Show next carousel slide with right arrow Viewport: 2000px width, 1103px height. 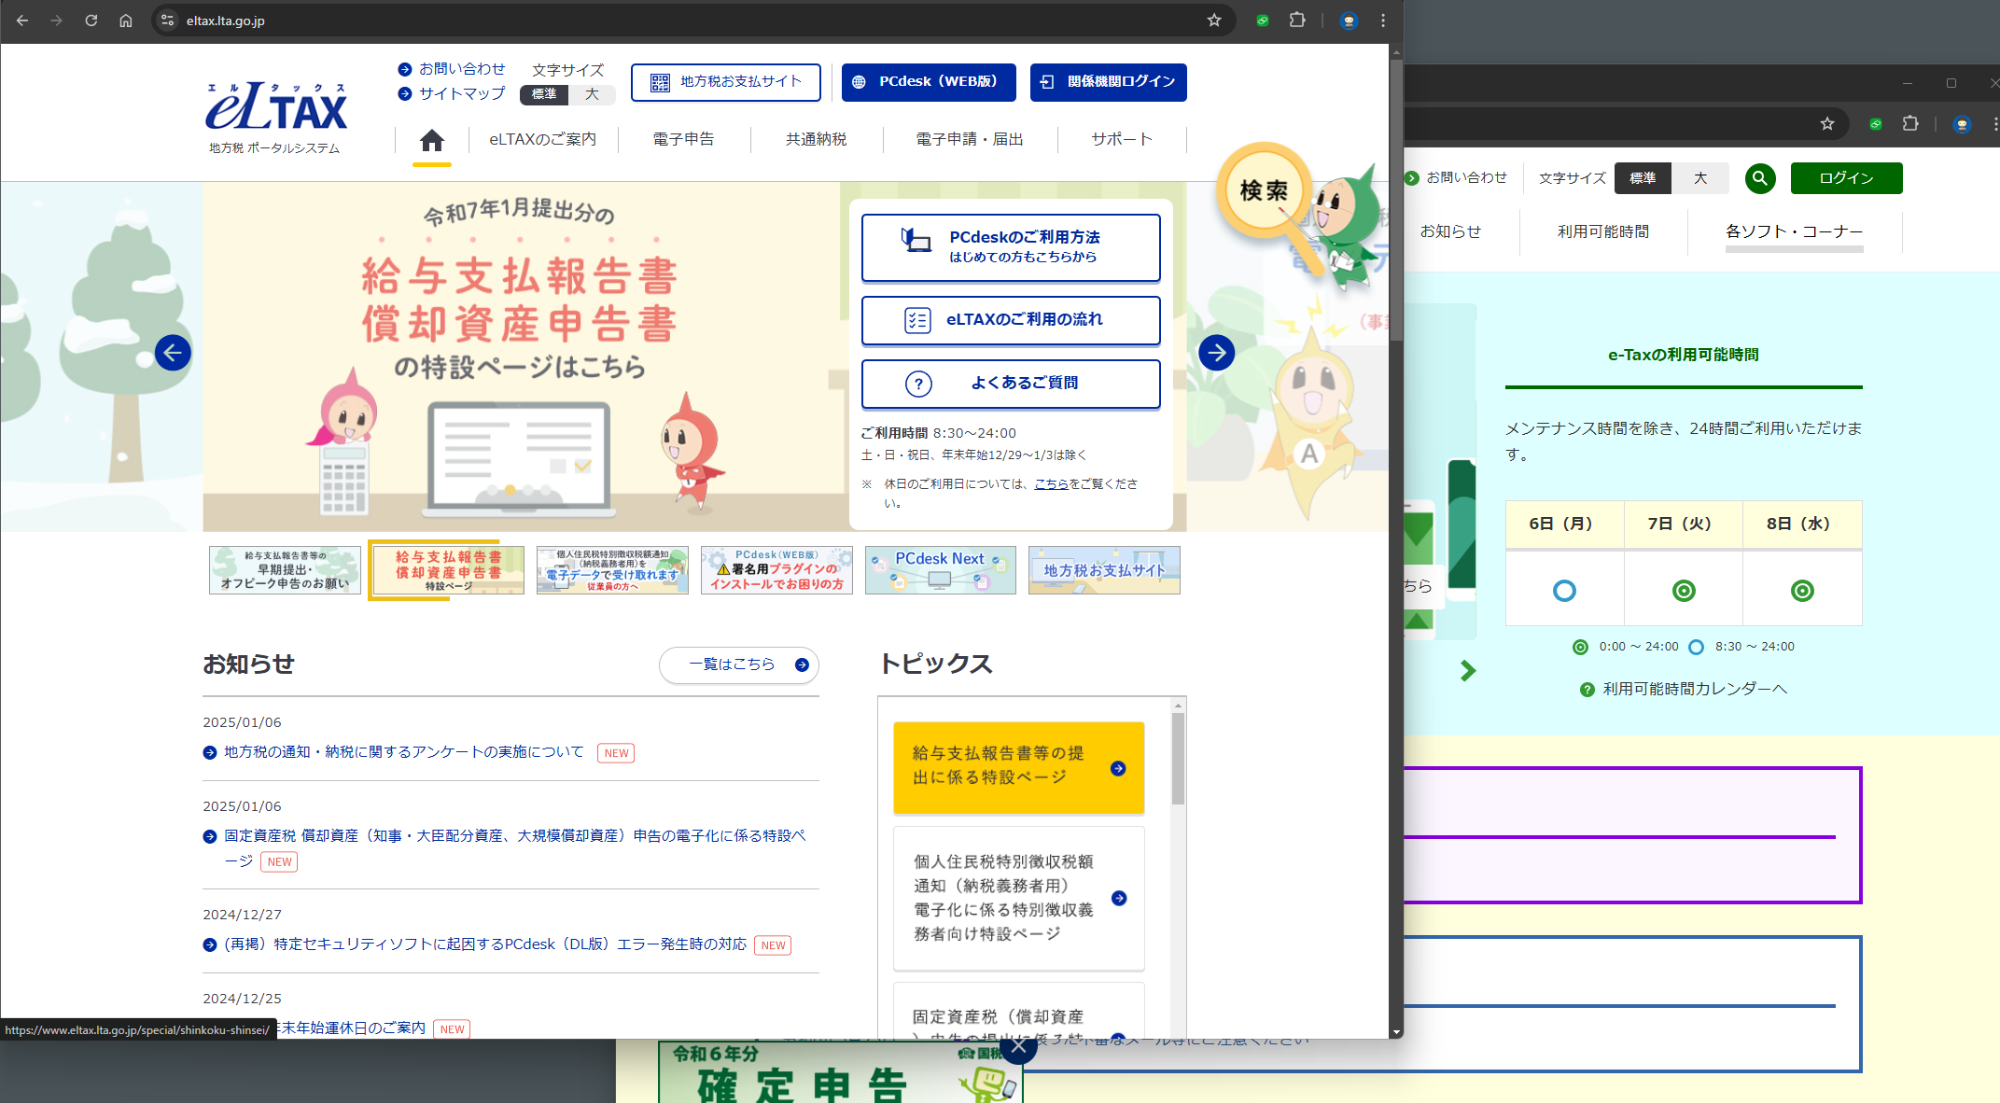point(1216,352)
